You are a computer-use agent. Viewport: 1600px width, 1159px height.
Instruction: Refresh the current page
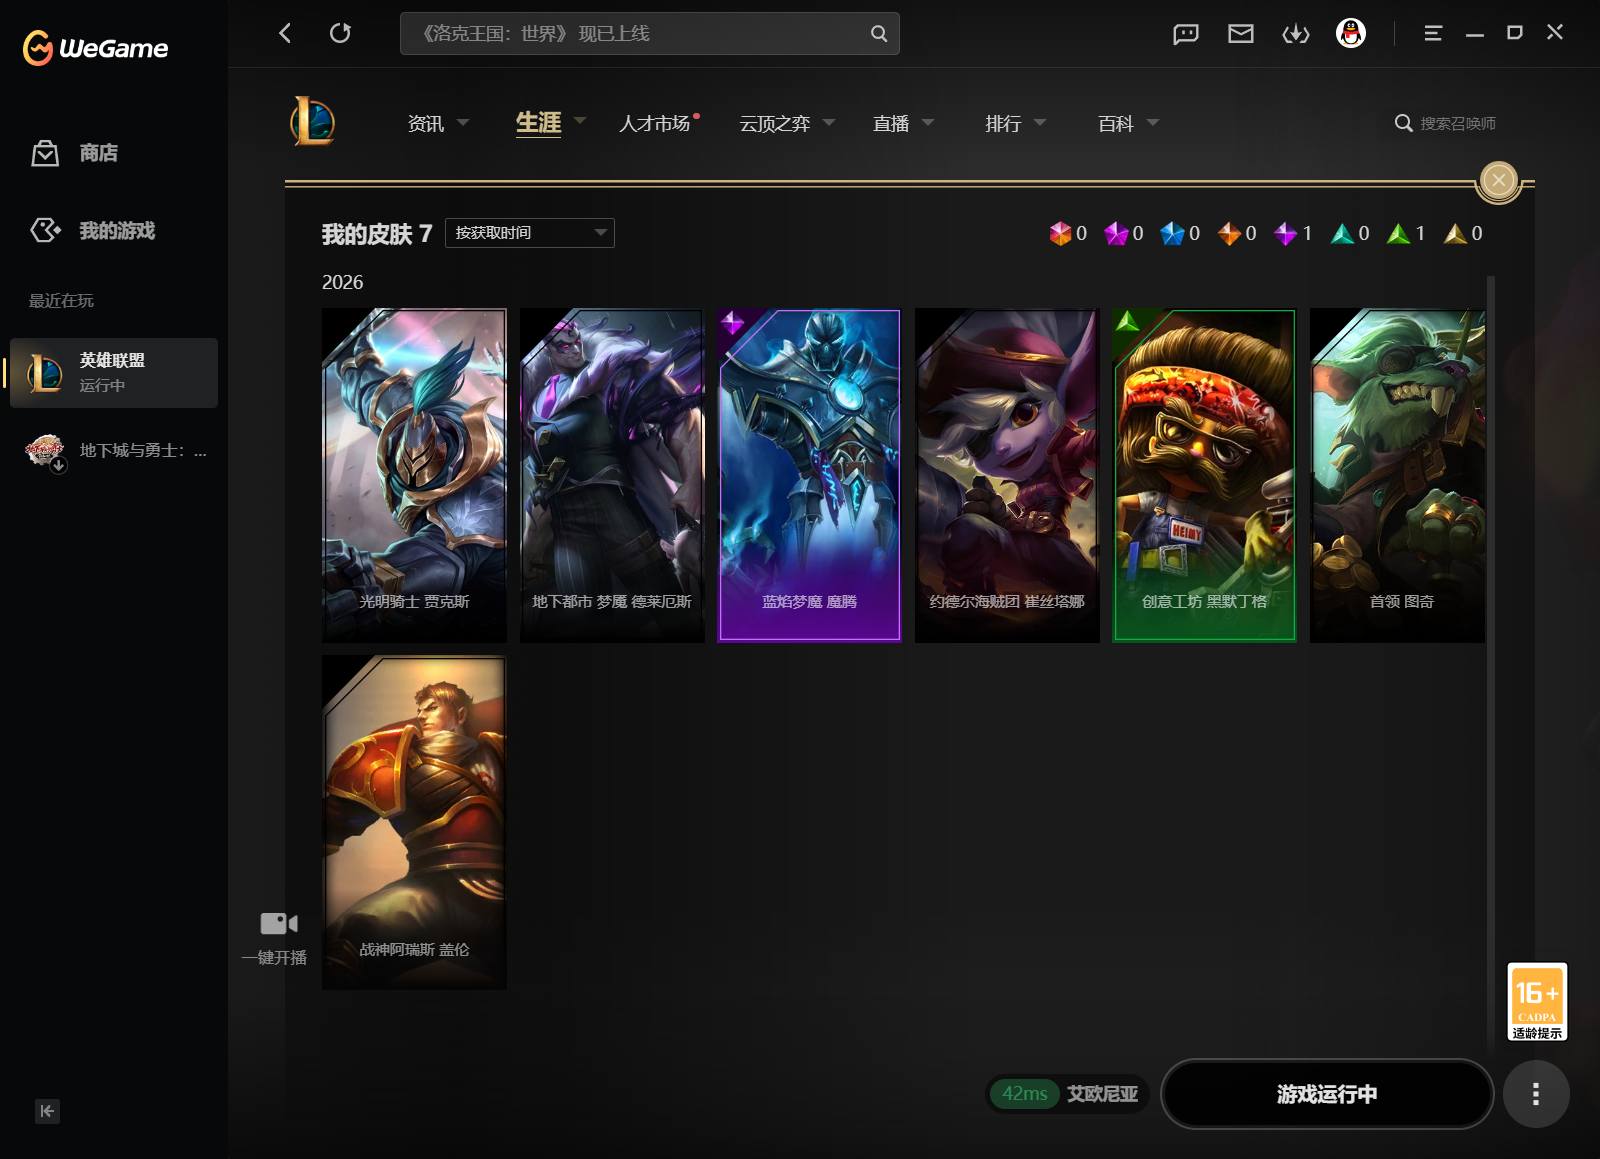point(340,33)
